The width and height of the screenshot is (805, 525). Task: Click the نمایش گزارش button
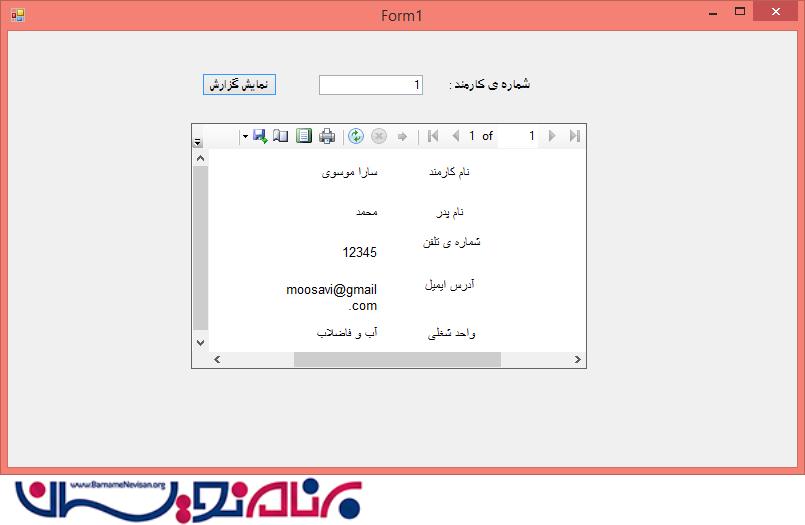239,85
